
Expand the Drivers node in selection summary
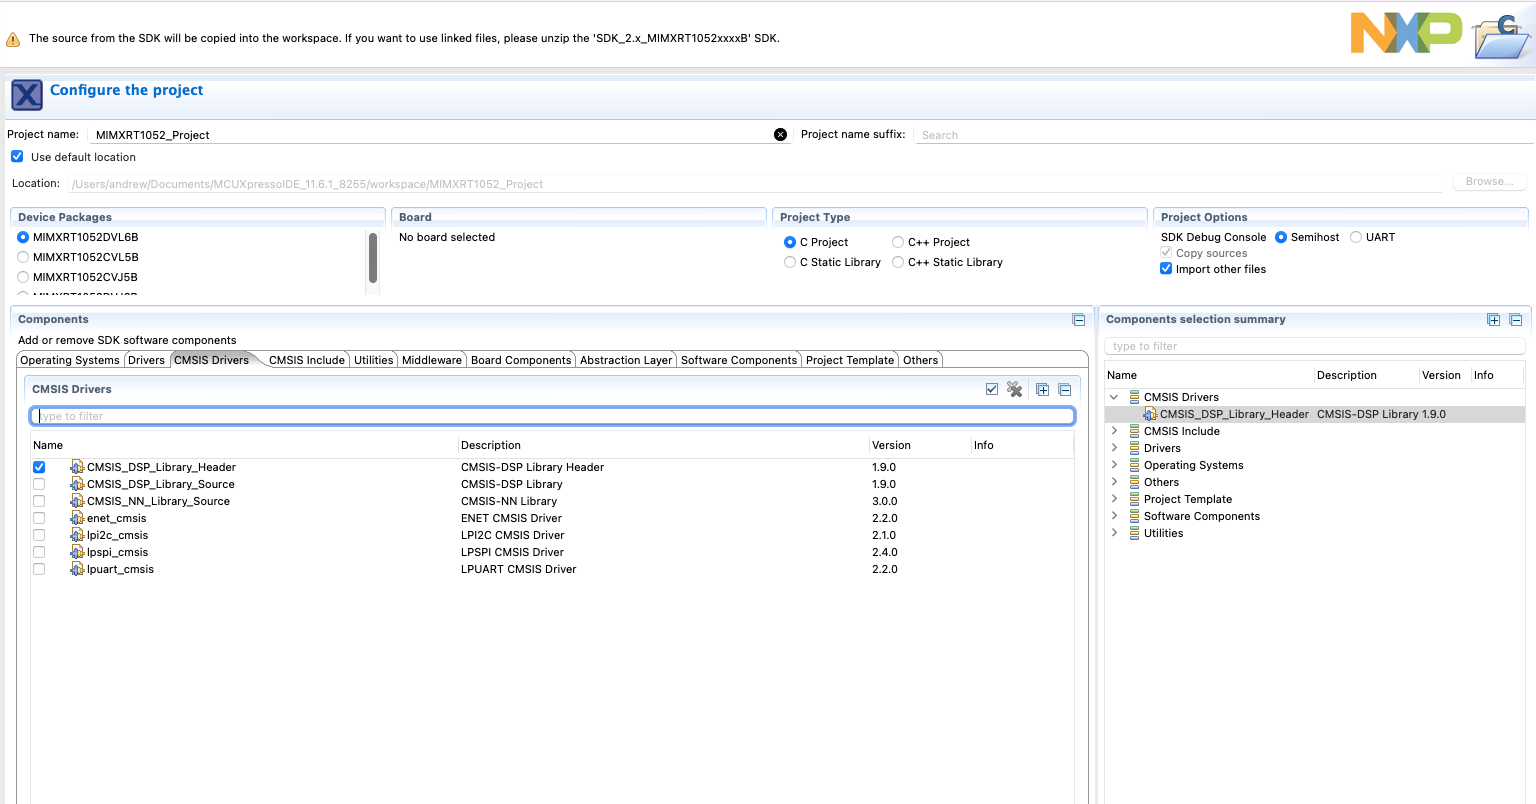point(1114,448)
